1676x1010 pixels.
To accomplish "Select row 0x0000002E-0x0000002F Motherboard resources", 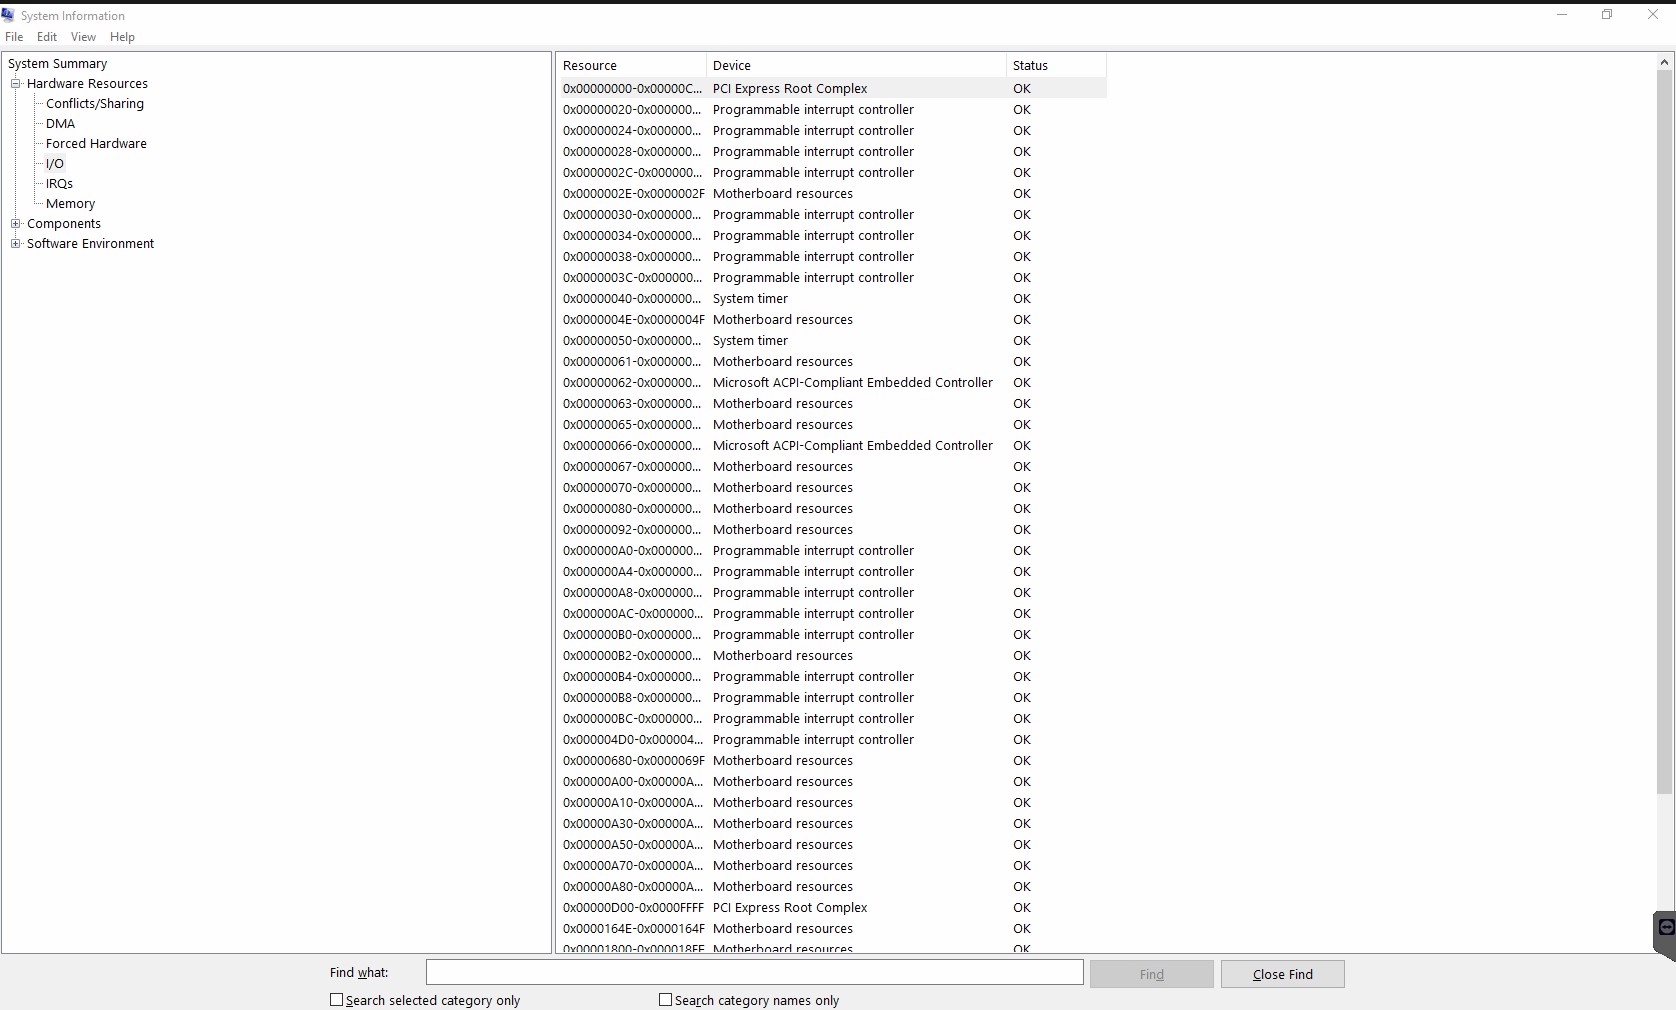I will [x=833, y=194].
